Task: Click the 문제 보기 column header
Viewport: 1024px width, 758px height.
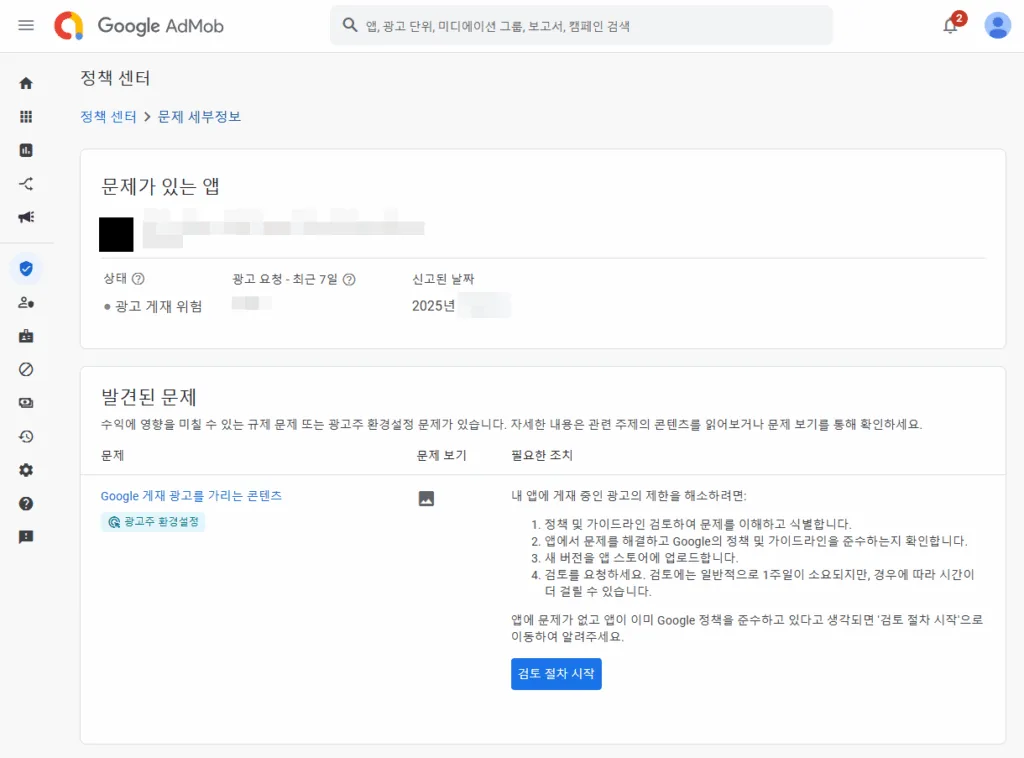Action: [x=441, y=455]
